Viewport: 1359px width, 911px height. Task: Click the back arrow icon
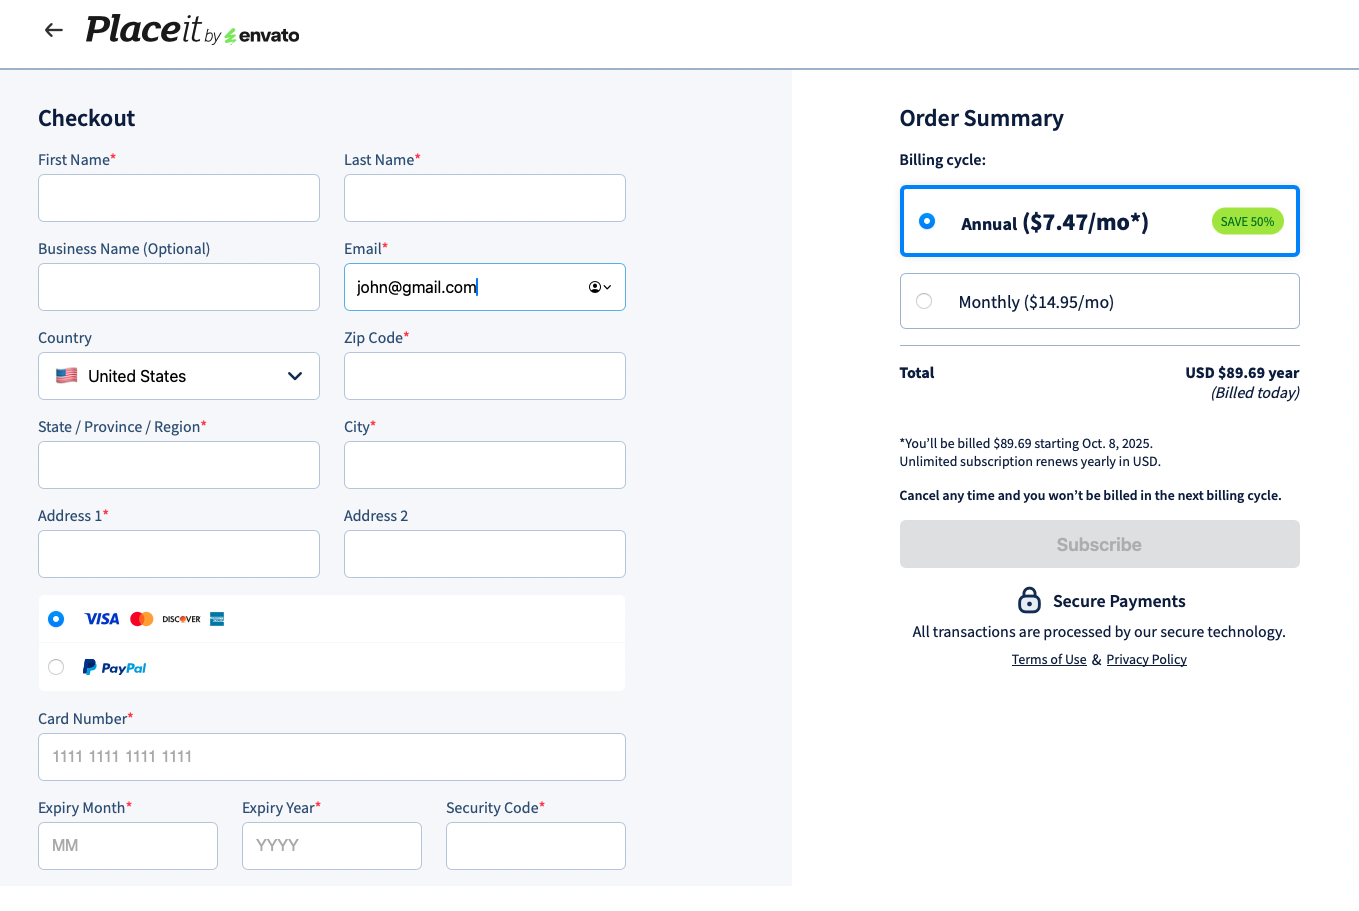54,30
